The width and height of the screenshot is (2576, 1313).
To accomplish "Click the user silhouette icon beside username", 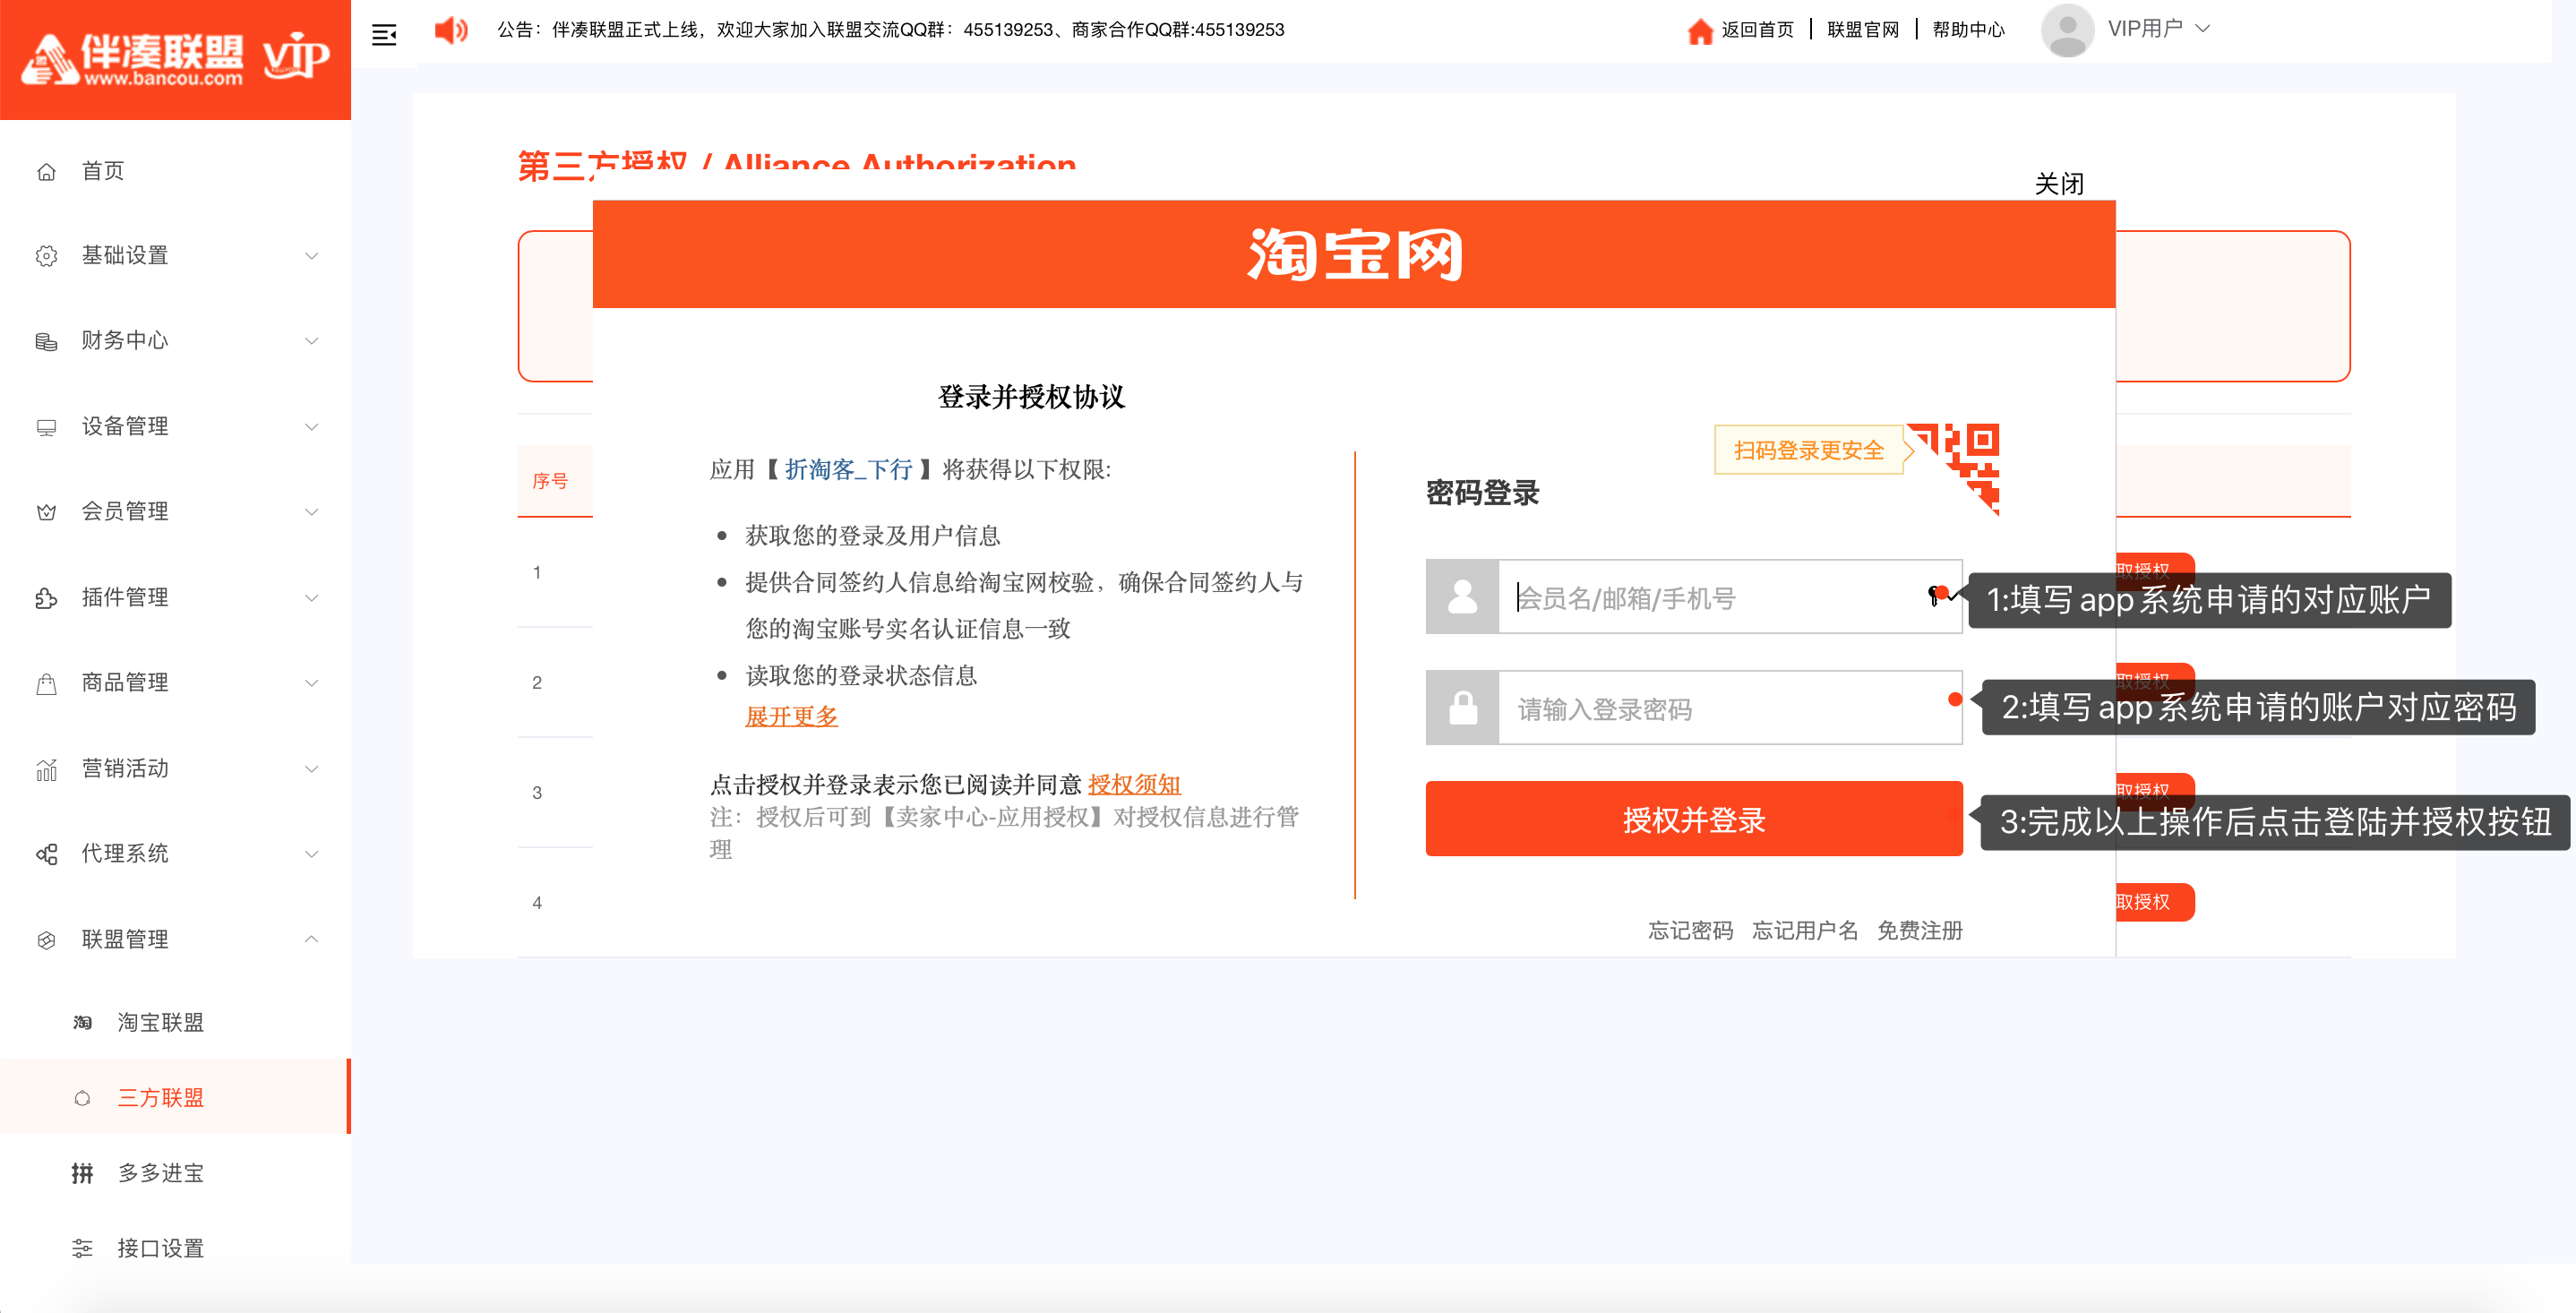I will 1462,597.
